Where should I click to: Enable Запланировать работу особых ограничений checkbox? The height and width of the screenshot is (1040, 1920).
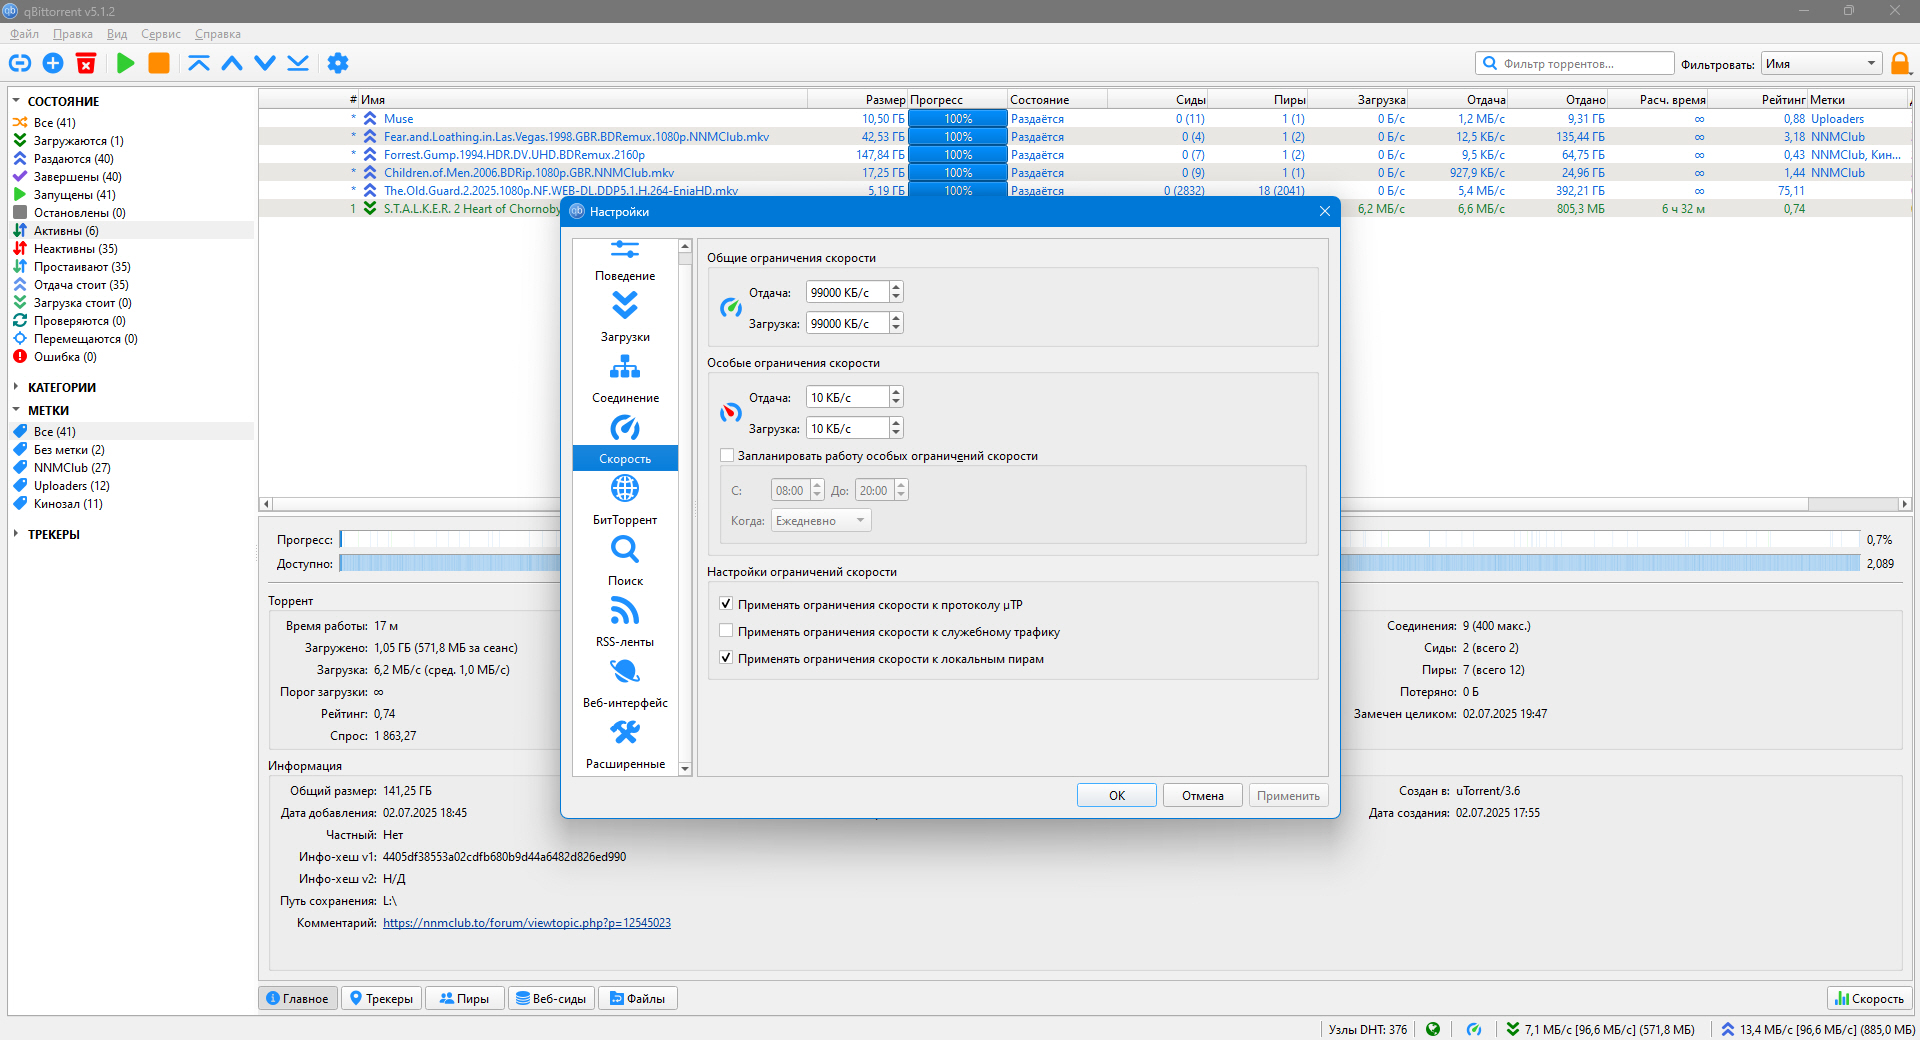[x=727, y=455]
